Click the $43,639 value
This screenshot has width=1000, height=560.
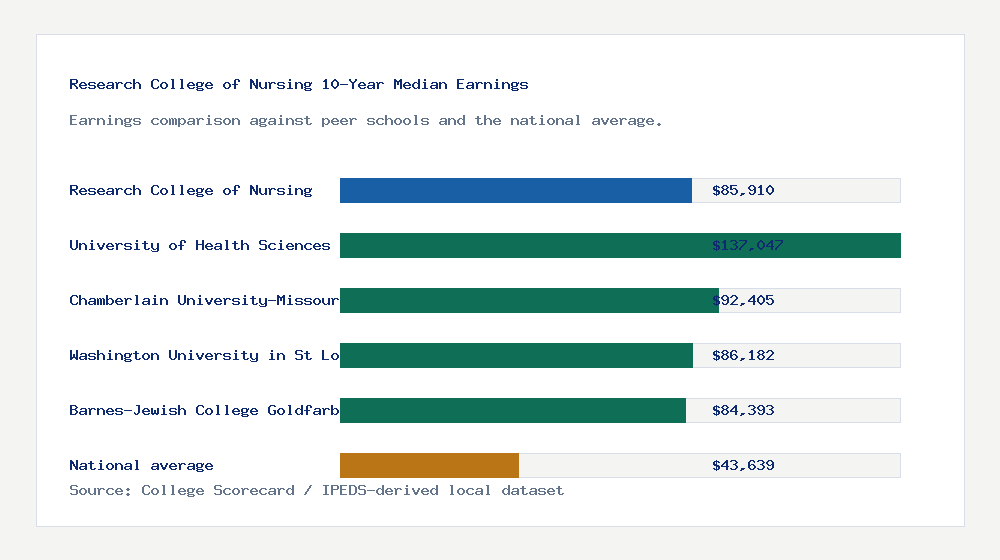click(x=743, y=465)
